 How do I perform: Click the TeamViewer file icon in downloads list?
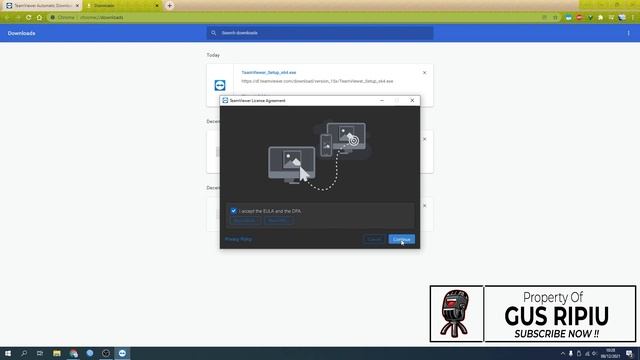click(x=220, y=85)
